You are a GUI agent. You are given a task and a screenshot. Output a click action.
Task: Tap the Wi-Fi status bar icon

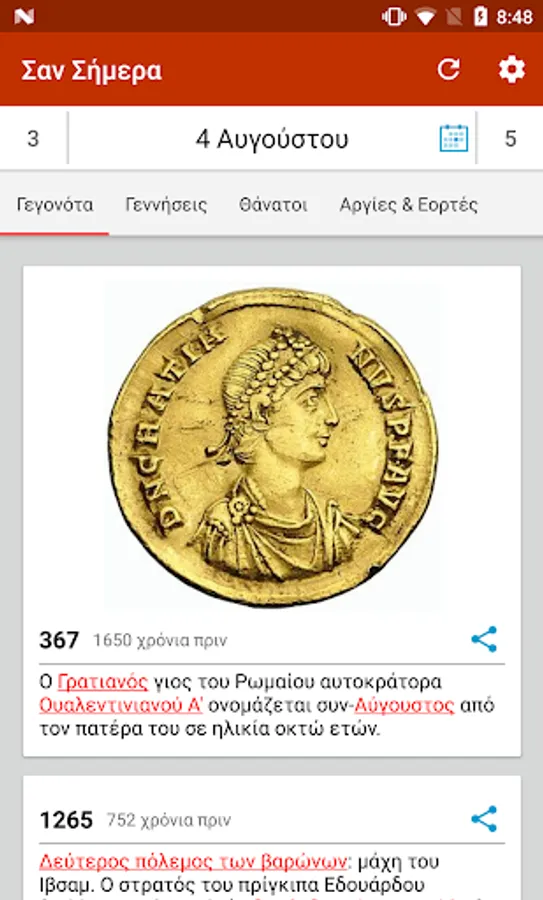point(425,17)
